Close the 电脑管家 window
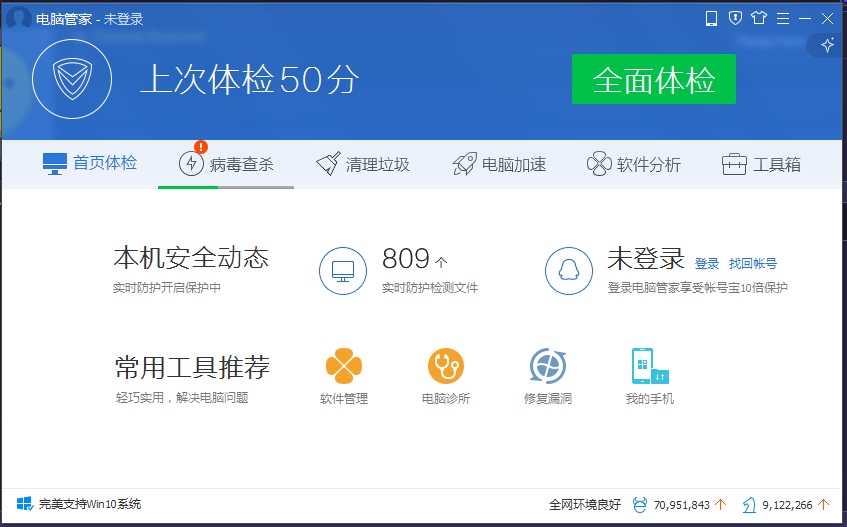This screenshot has height=527, width=847. coord(827,19)
